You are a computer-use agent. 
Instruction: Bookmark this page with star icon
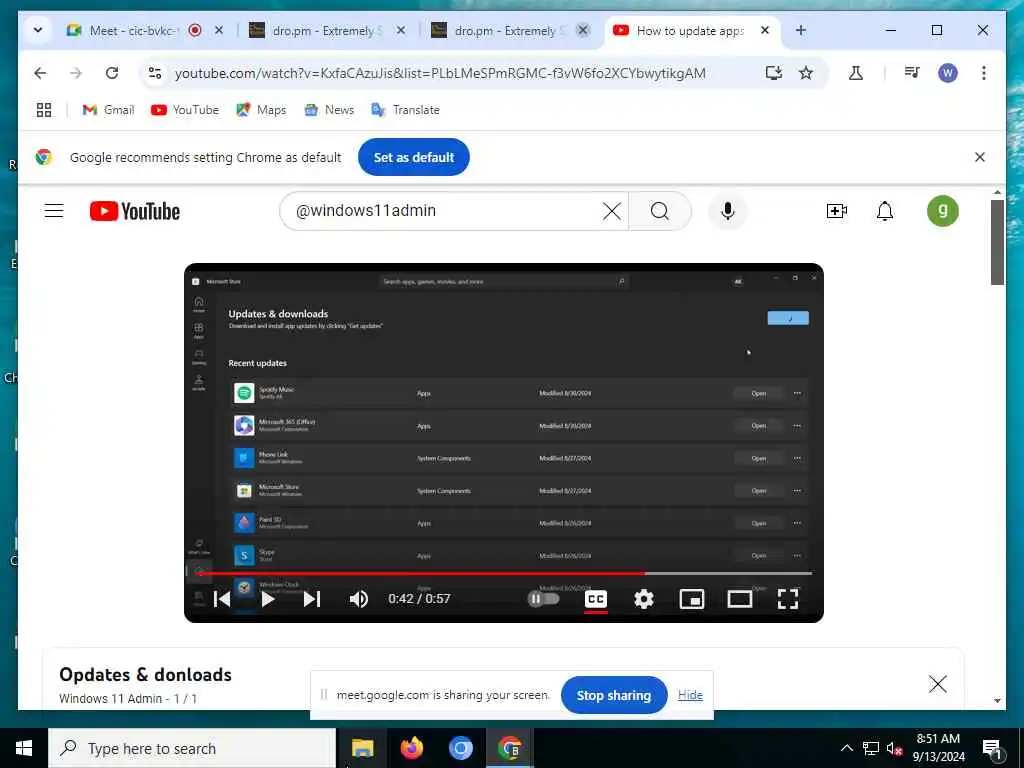coord(806,73)
